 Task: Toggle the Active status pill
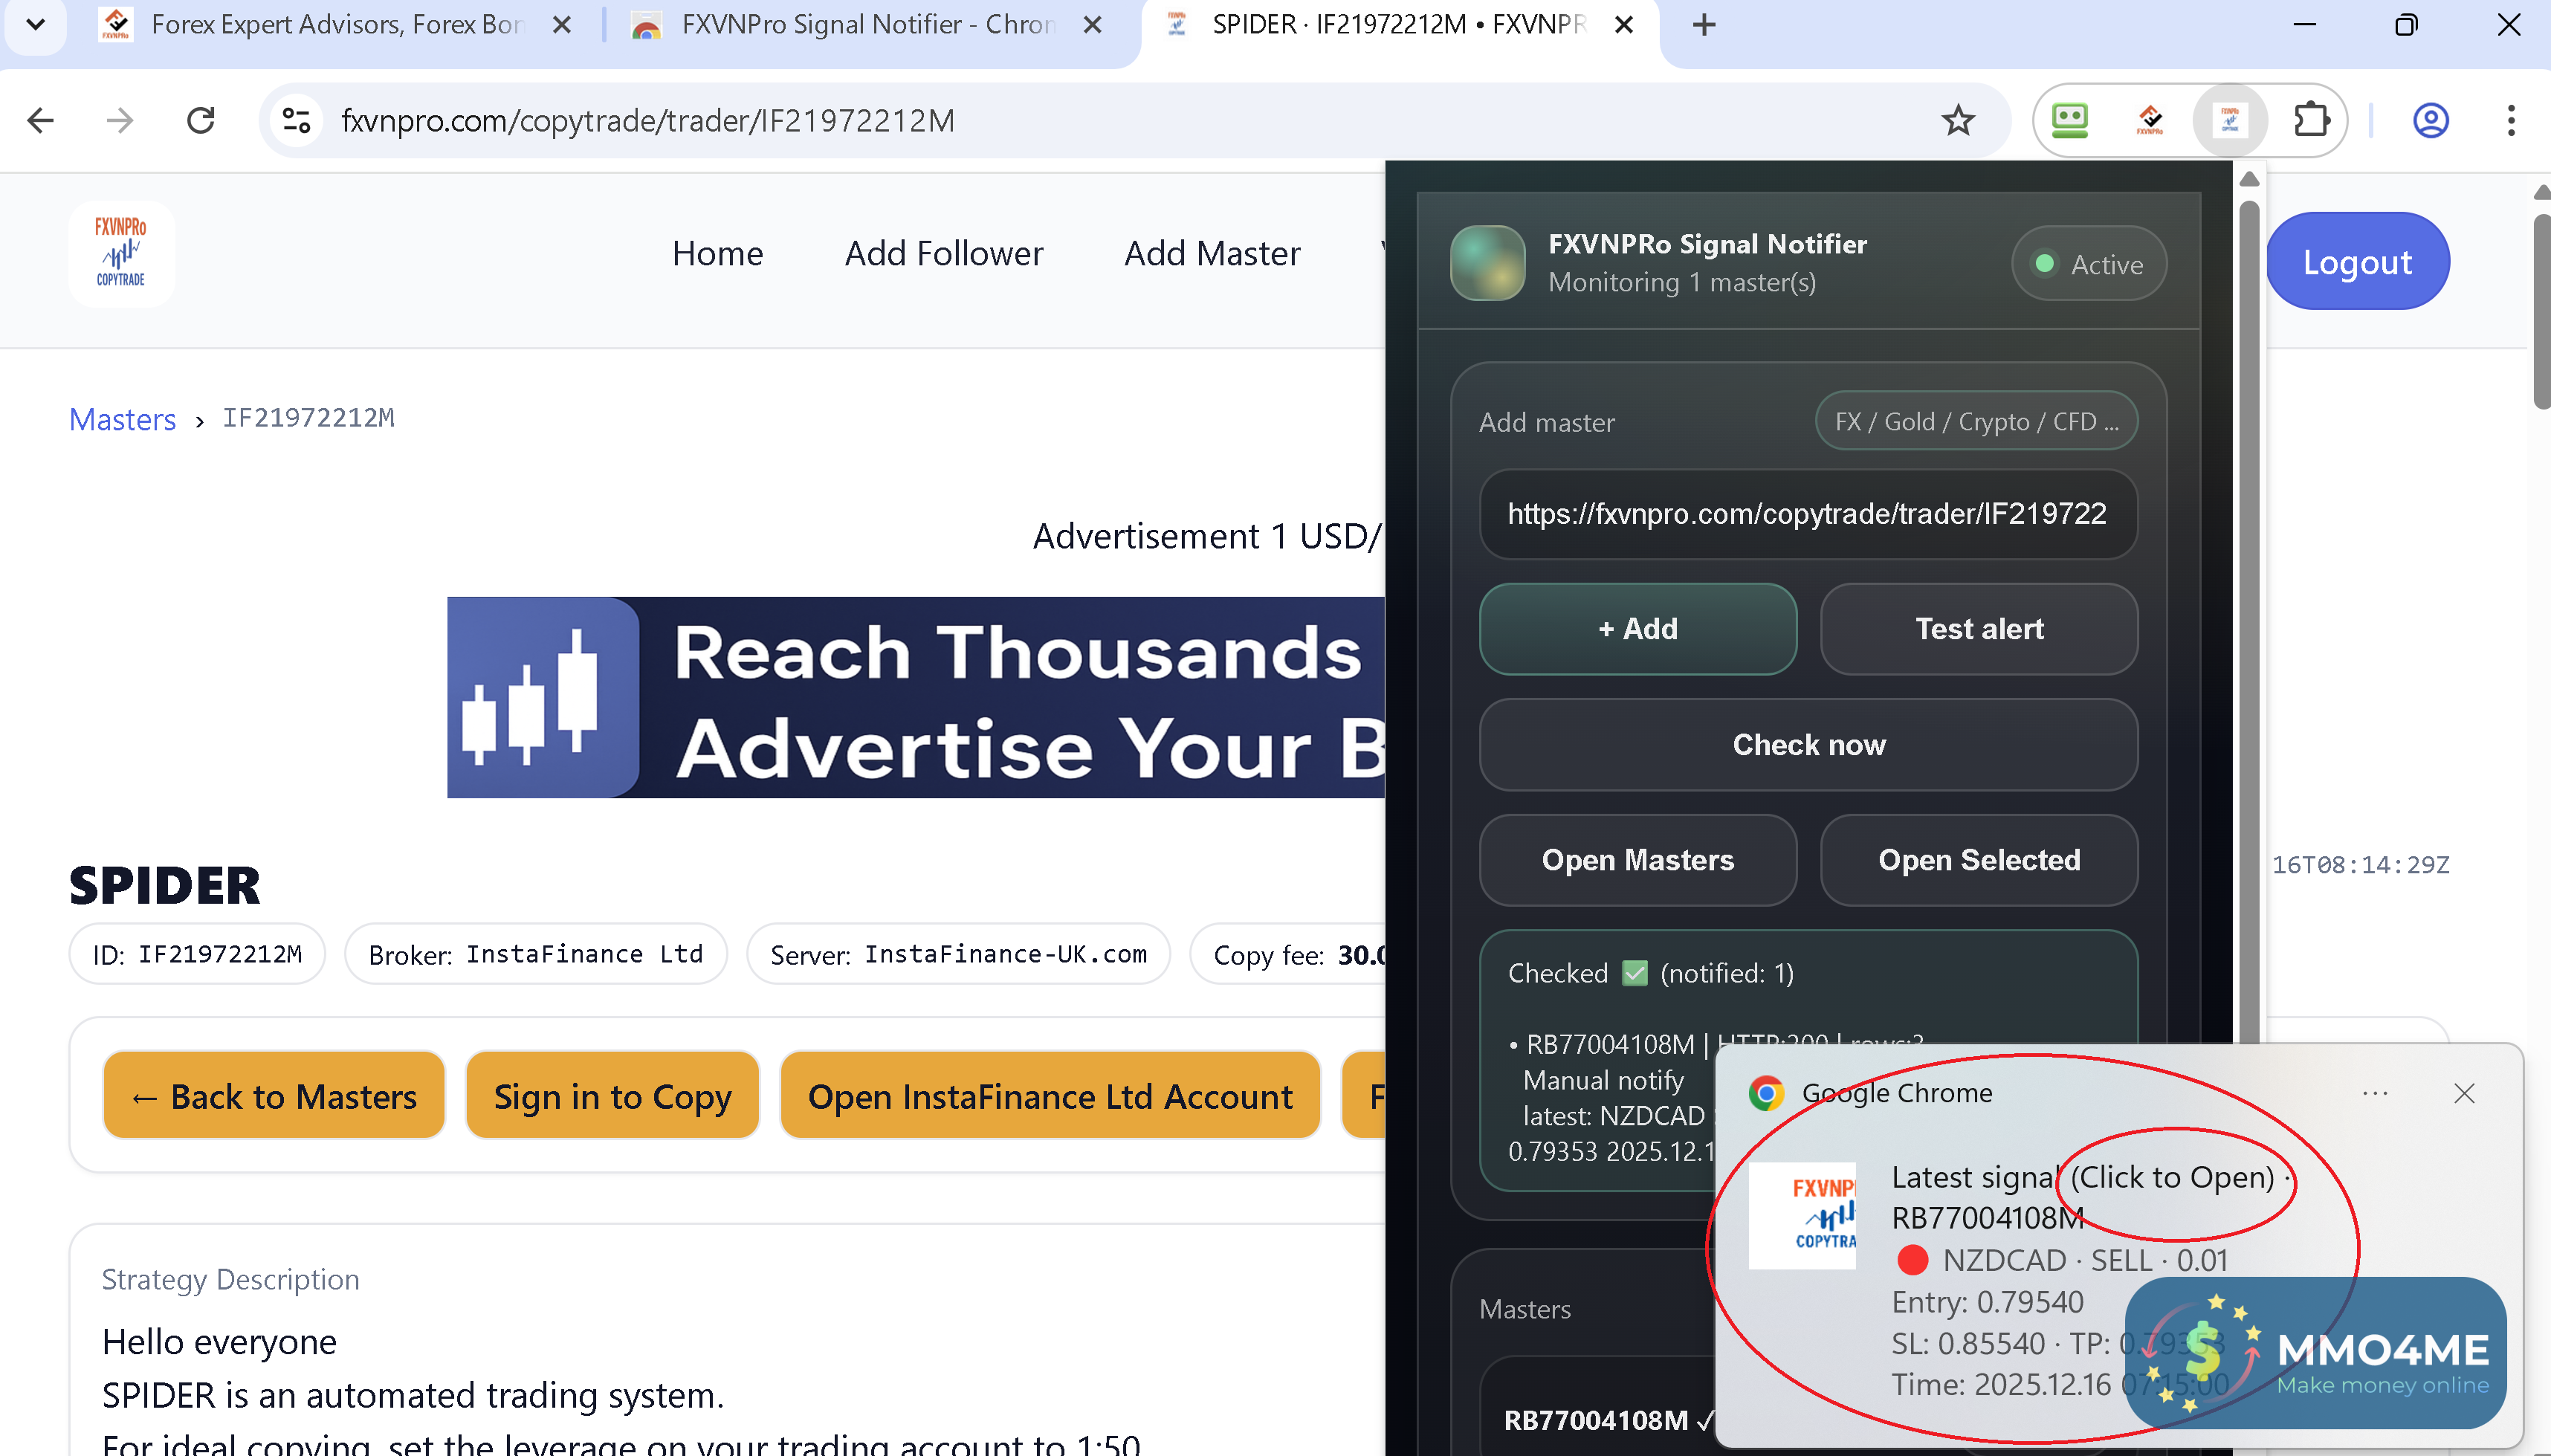(2088, 264)
